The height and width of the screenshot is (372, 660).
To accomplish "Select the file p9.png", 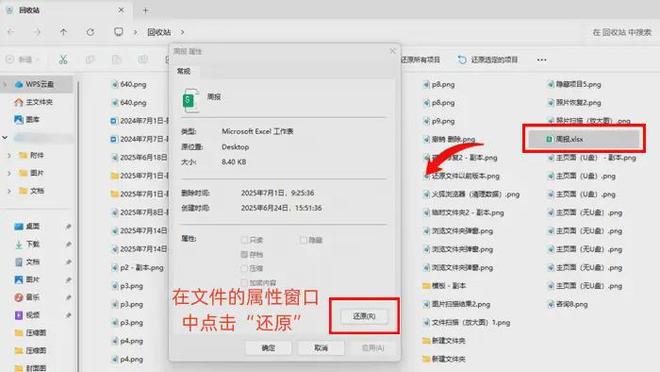I will tap(439, 121).
